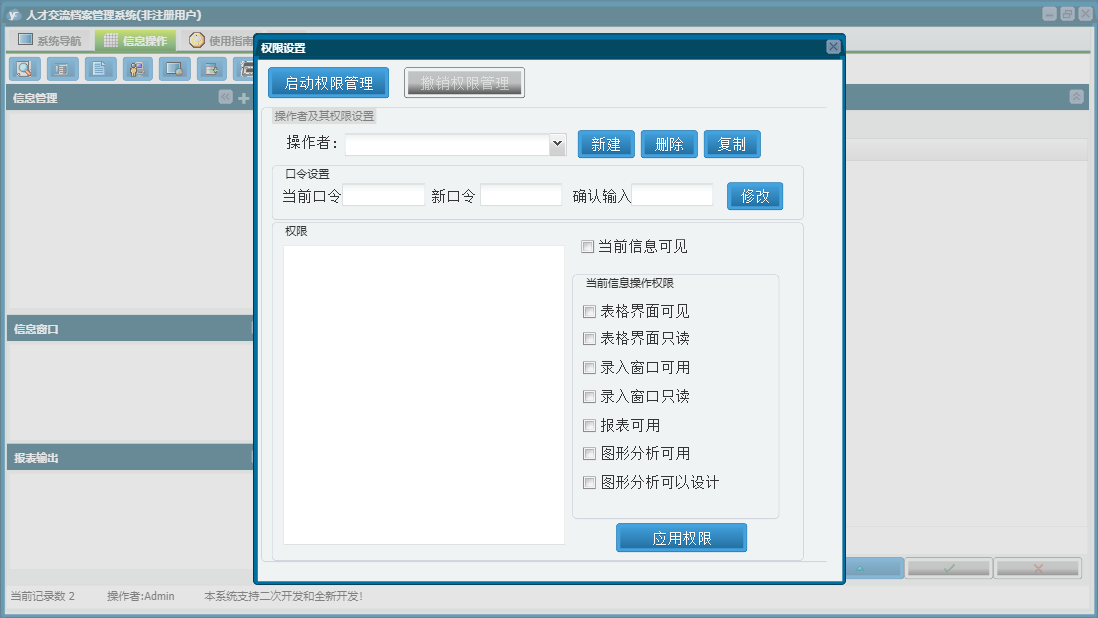Viewport: 1098px width, 618px height.
Task: Click the 启动权限管理 button
Action: pos(328,83)
